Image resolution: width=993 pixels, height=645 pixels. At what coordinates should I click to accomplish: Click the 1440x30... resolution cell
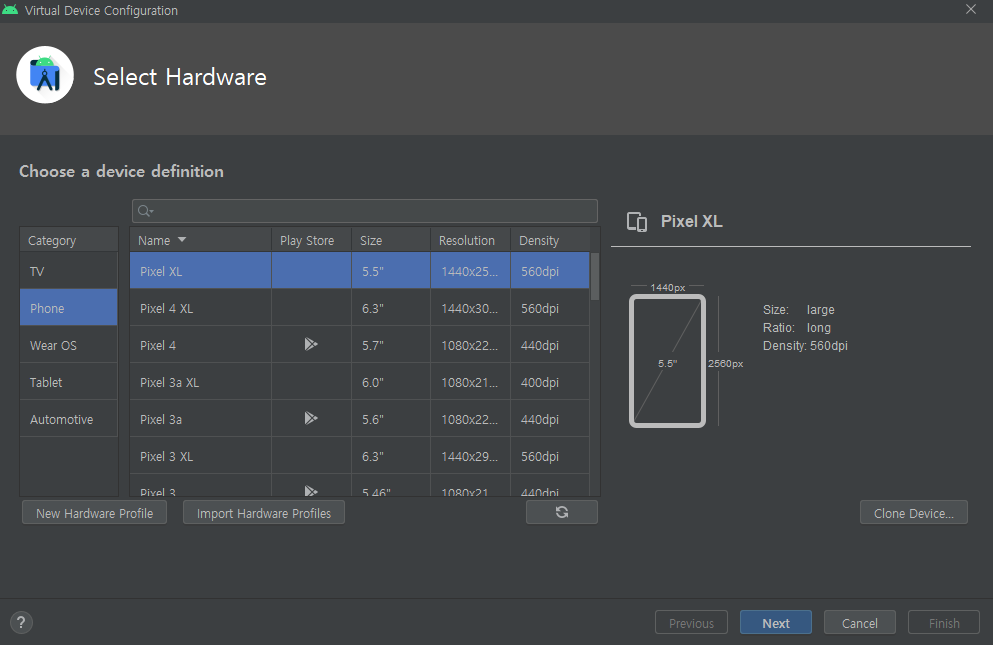pyautogui.click(x=471, y=308)
